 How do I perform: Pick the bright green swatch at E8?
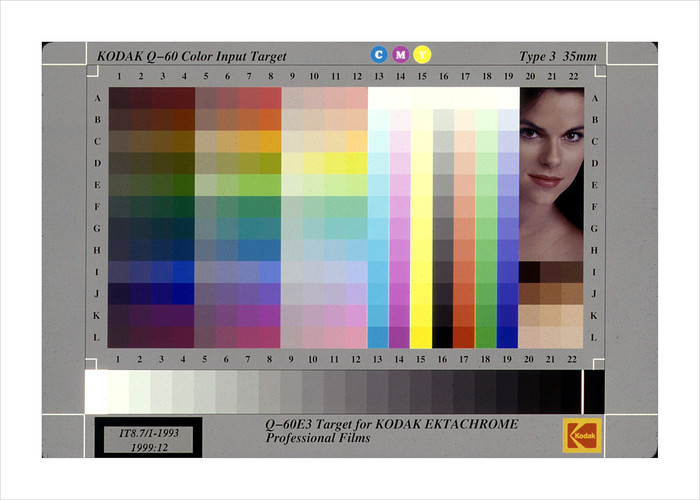pyautogui.click(x=271, y=185)
